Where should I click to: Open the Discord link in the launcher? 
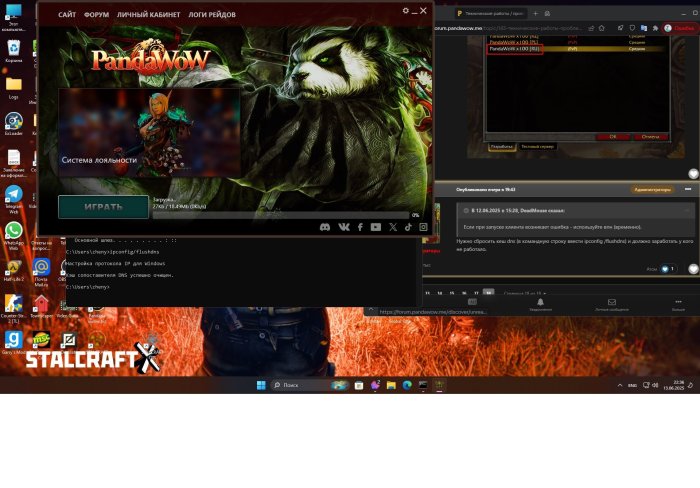(x=325, y=227)
